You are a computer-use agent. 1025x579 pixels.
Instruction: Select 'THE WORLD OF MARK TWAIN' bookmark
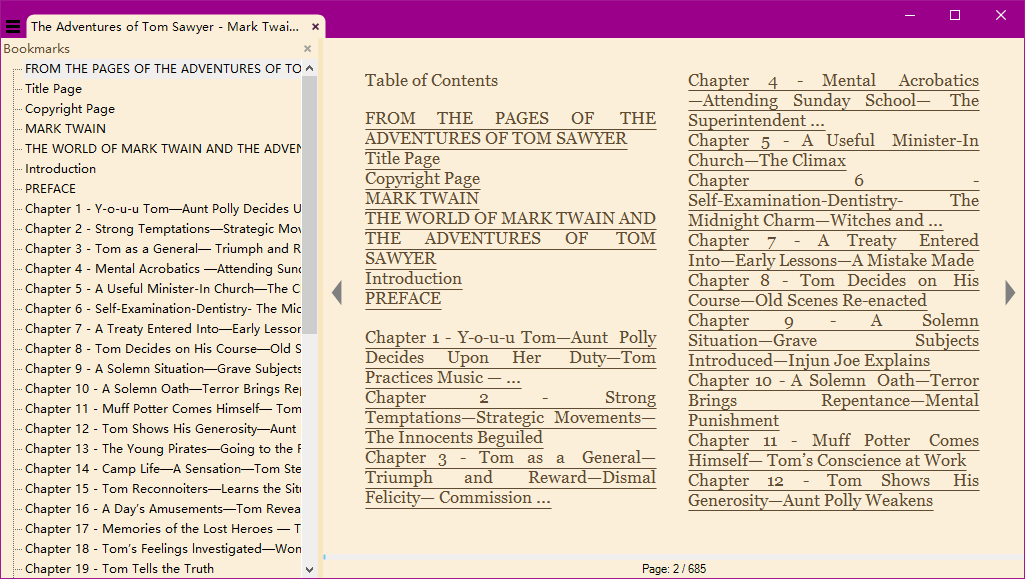point(163,148)
